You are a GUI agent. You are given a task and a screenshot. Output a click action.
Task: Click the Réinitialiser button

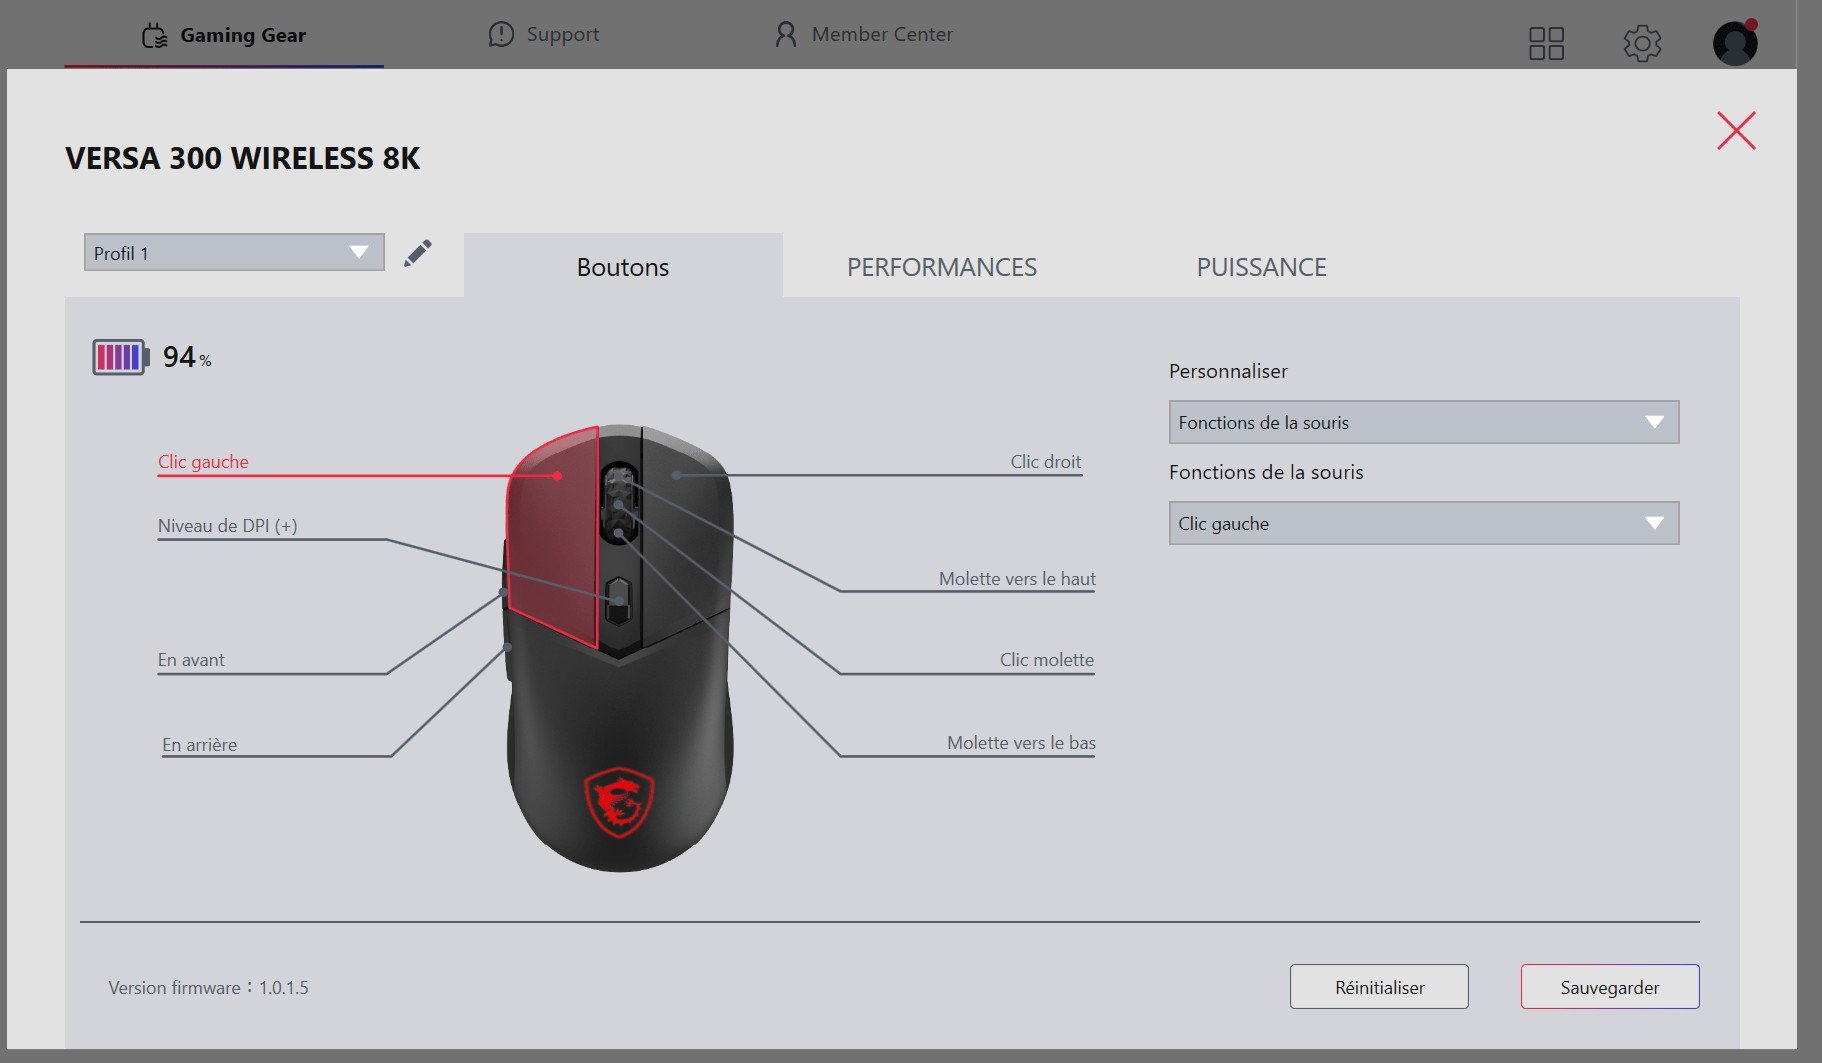1379,987
